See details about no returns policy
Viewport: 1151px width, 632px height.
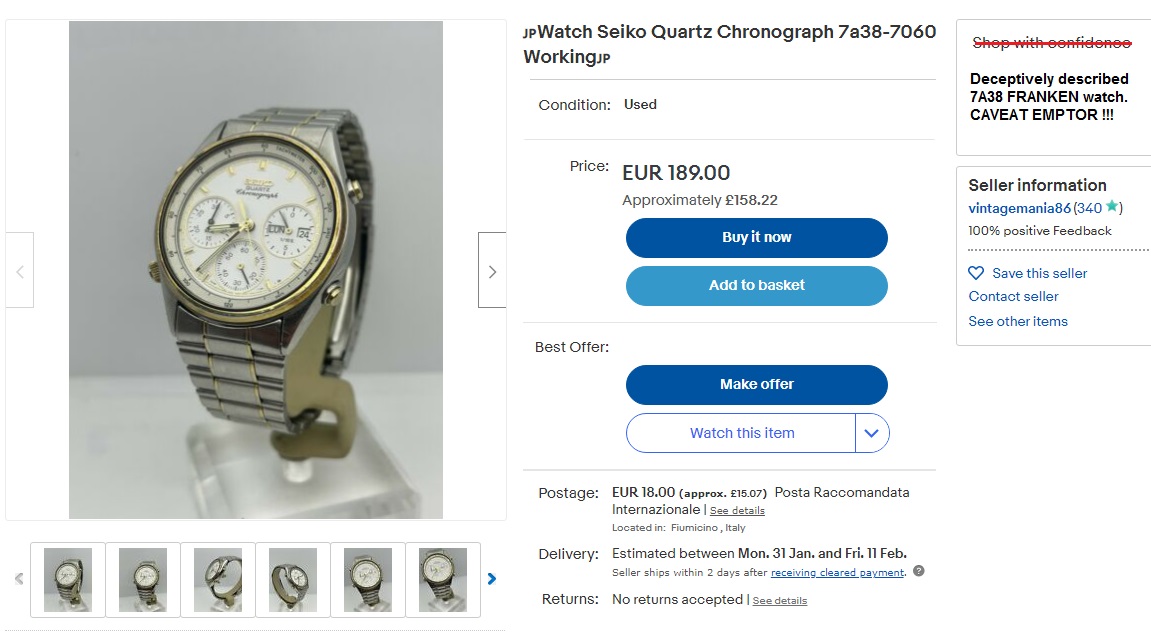pos(779,600)
